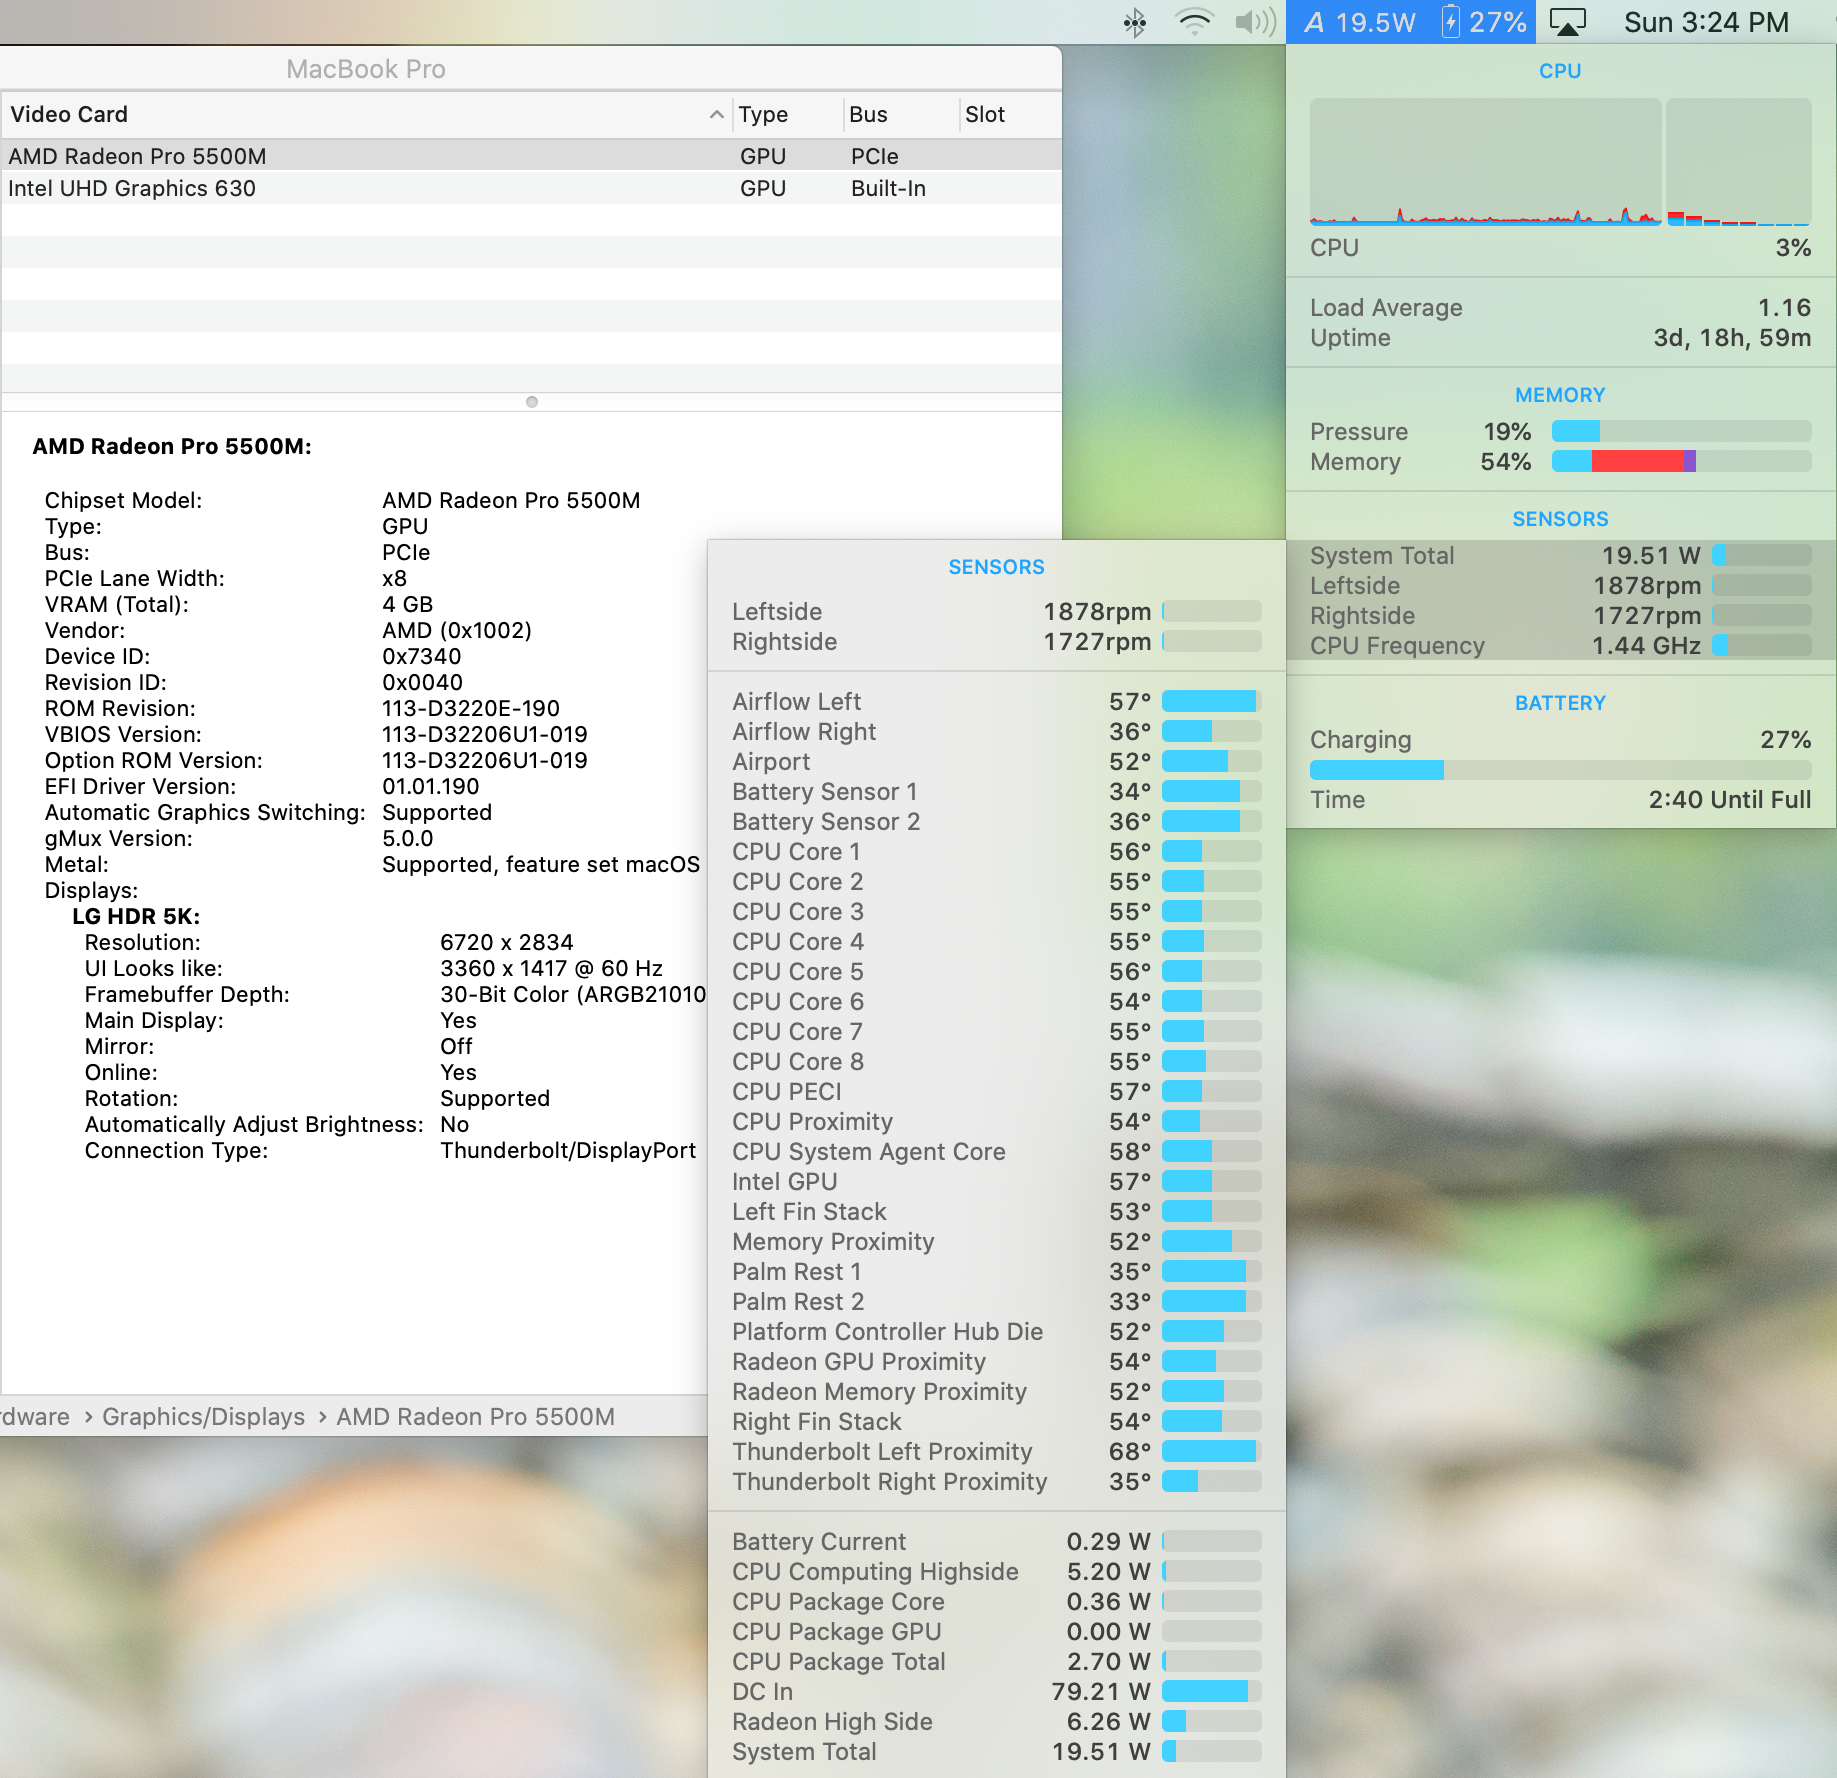Viewport: 1837px width, 1778px height.
Task: Select the Airport temperature row
Action: (x=996, y=761)
